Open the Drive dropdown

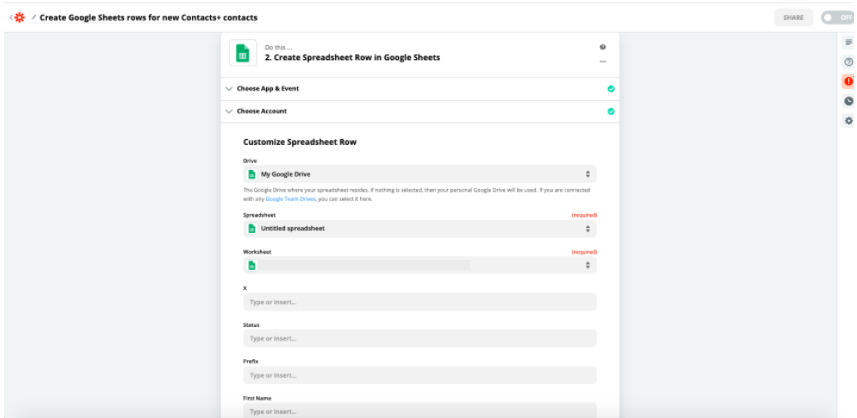pyautogui.click(x=420, y=174)
